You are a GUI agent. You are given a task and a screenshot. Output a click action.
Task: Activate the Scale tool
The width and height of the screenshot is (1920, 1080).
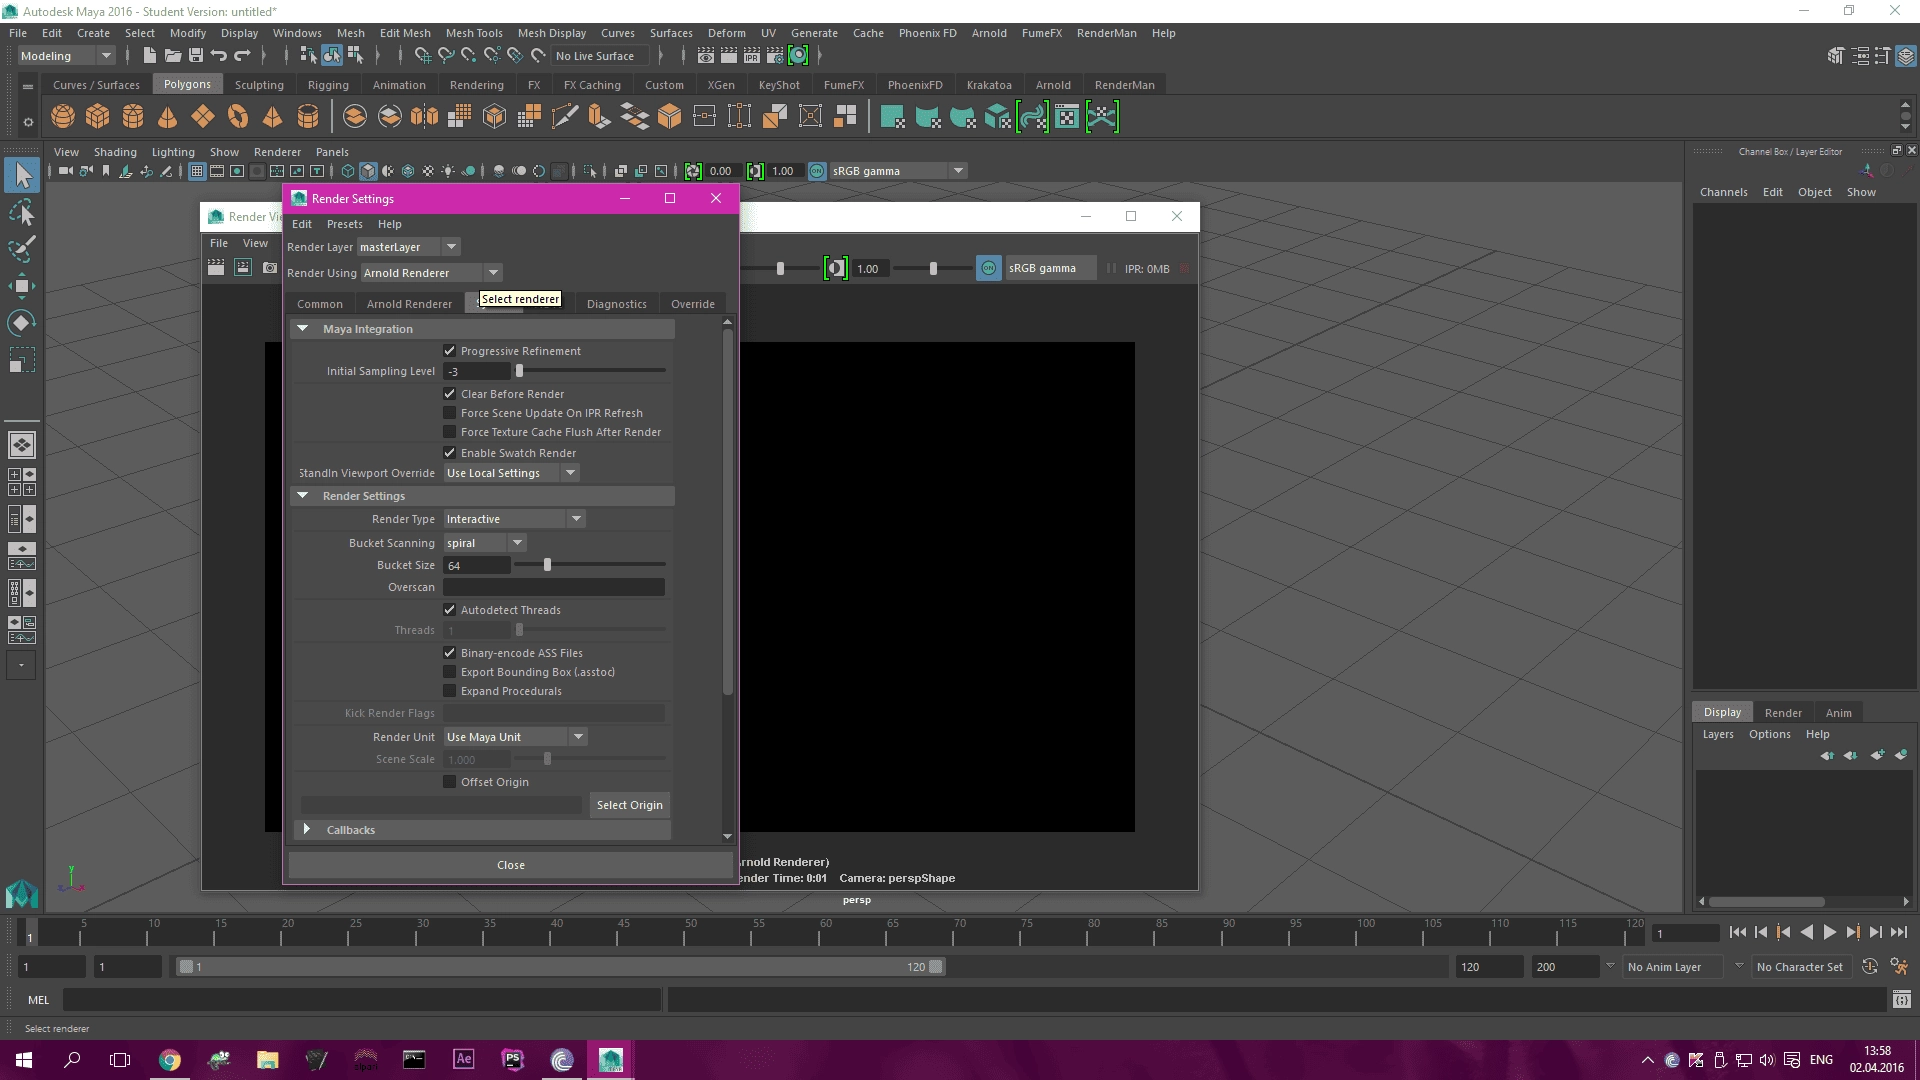22,360
